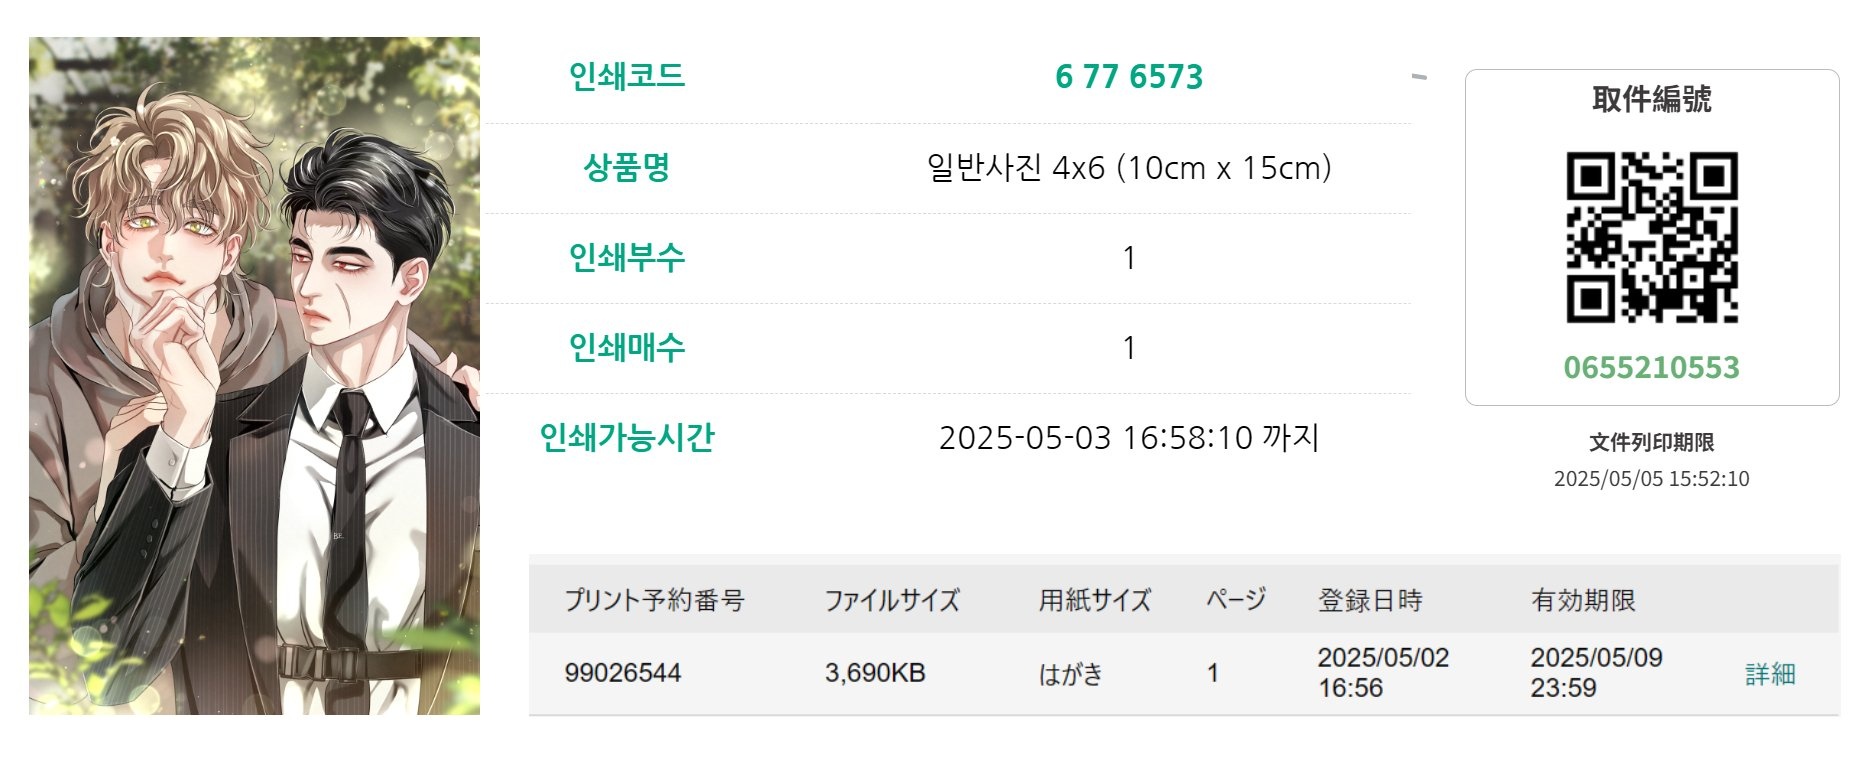Click the ファイルサイズ column header
The width and height of the screenshot is (1861, 776).
pos(892,600)
